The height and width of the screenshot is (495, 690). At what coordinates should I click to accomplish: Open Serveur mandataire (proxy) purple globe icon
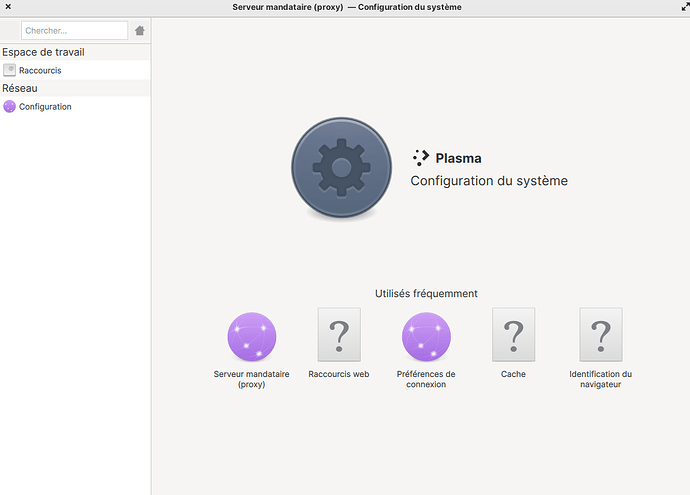click(x=252, y=337)
